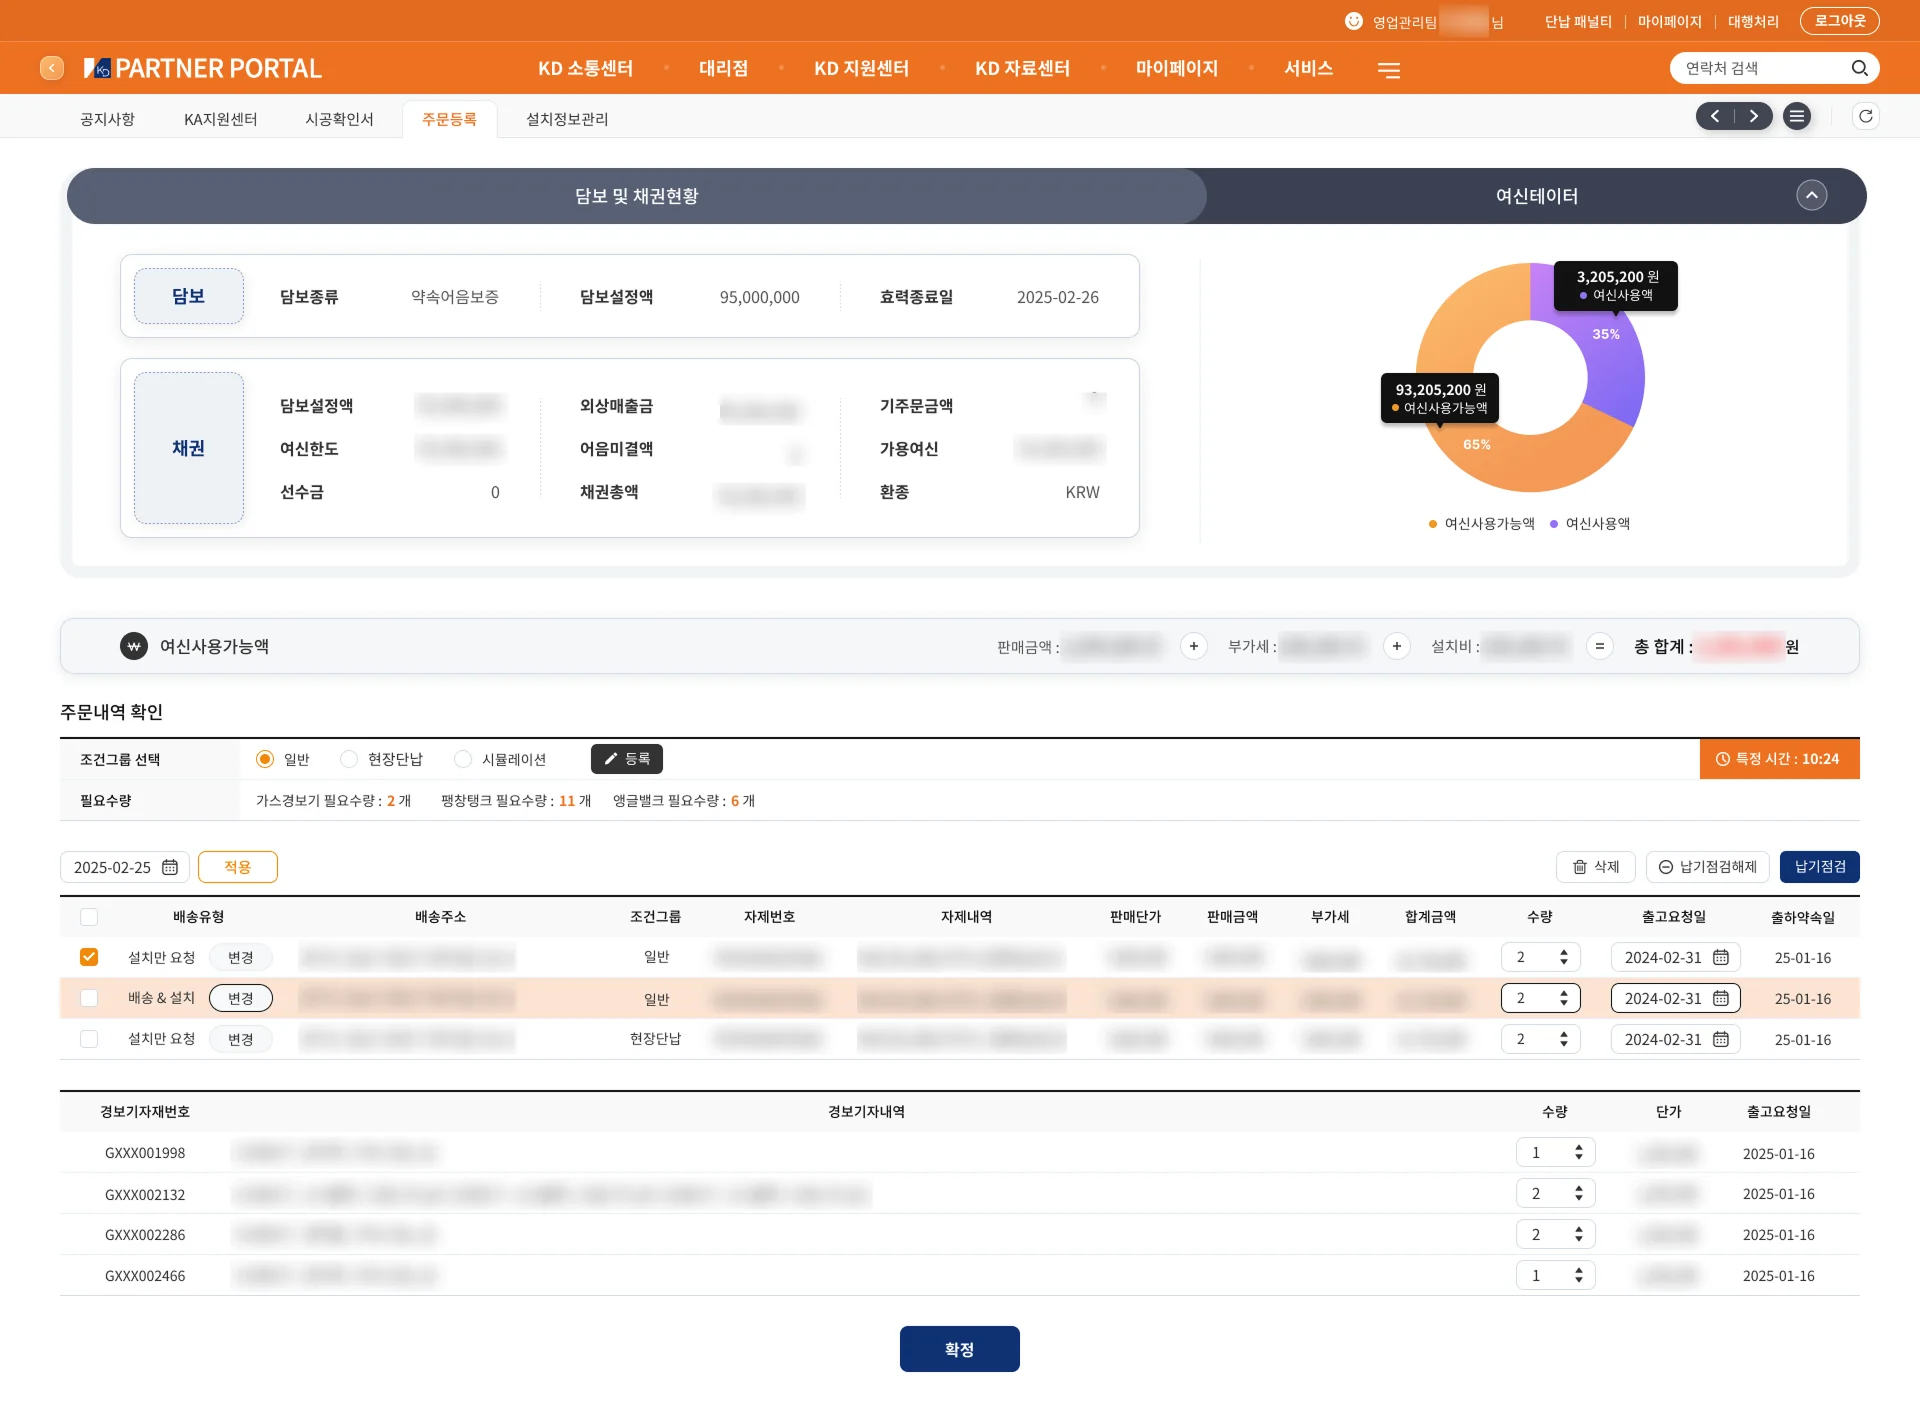Select the 시뮬레이션 radio option
Screen dimensions: 1920x1421
(463, 759)
